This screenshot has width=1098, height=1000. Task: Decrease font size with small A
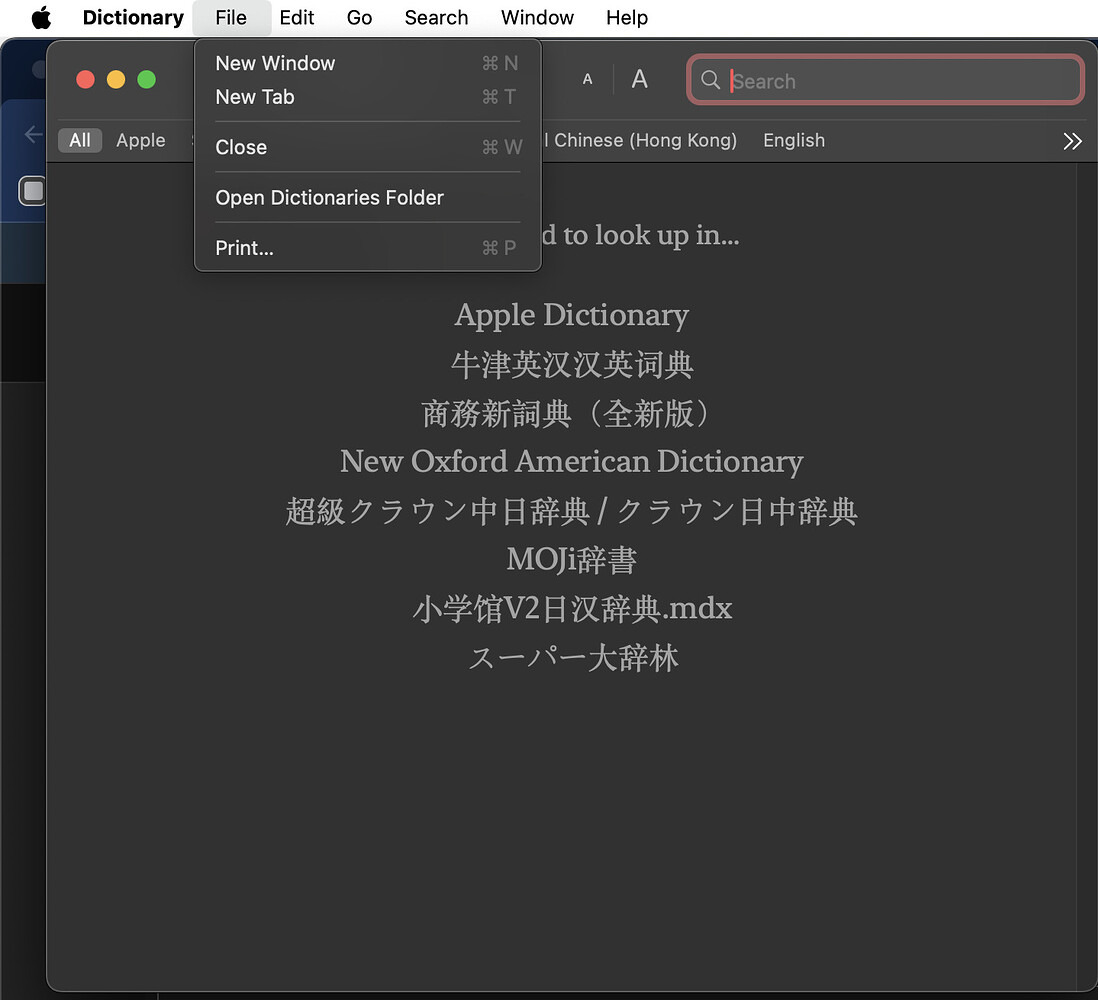click(587, 80)
